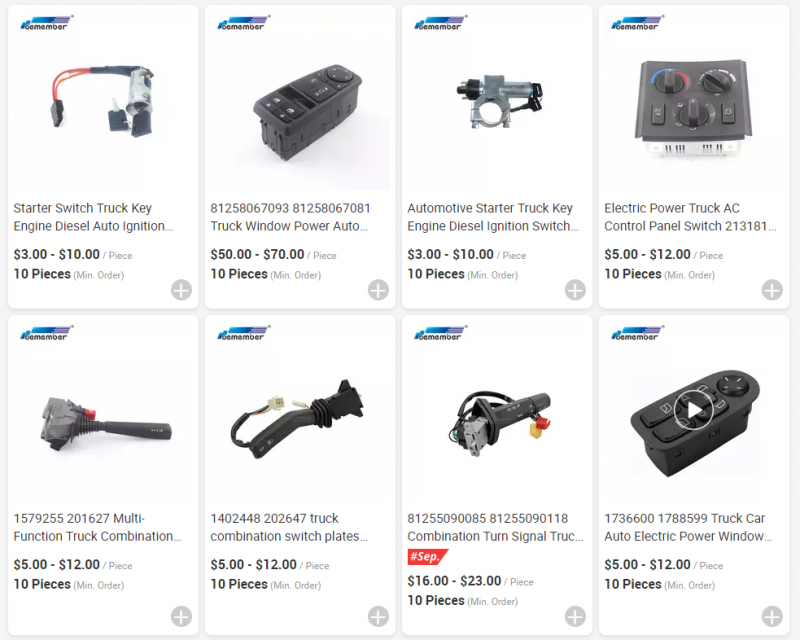Screen dimensions: 800x640
Task: Play the video on 1736600 power window switch
Action: point(693,410)
